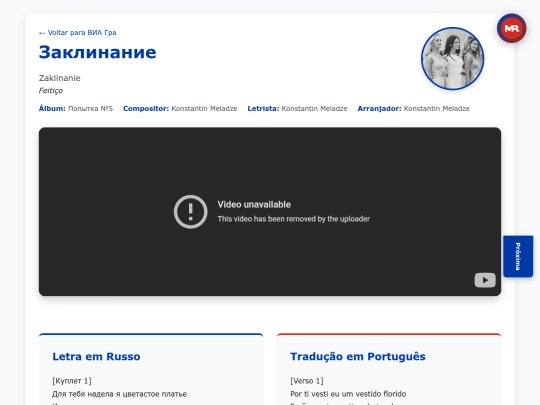Click album value Попытка №5
Screen dimensions: 540x405
coord(90,108)
